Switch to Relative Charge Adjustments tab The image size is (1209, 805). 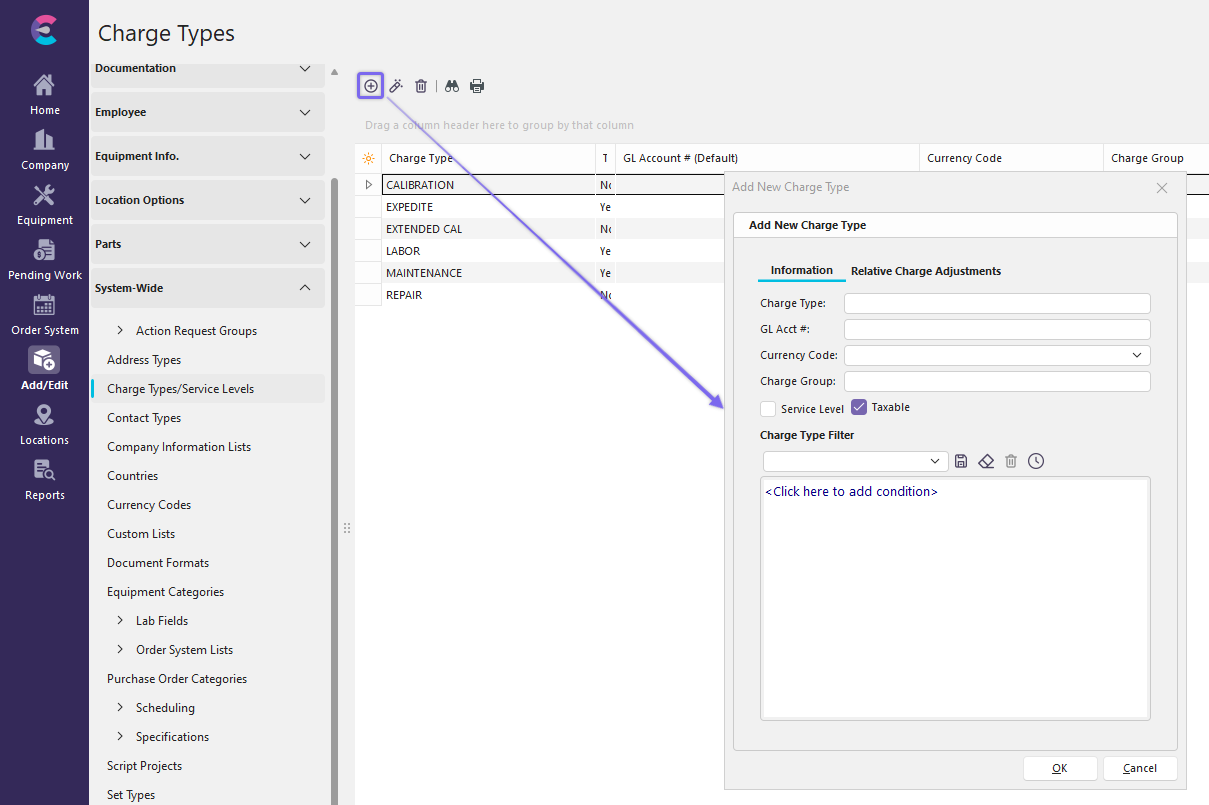tap(925, 271)
